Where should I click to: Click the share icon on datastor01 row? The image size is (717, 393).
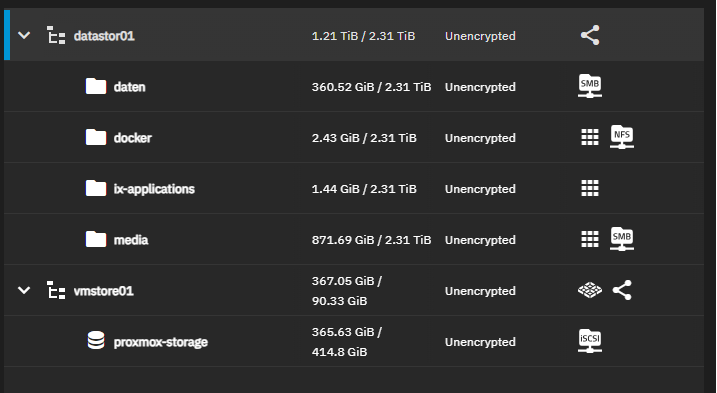pos(590,35)
